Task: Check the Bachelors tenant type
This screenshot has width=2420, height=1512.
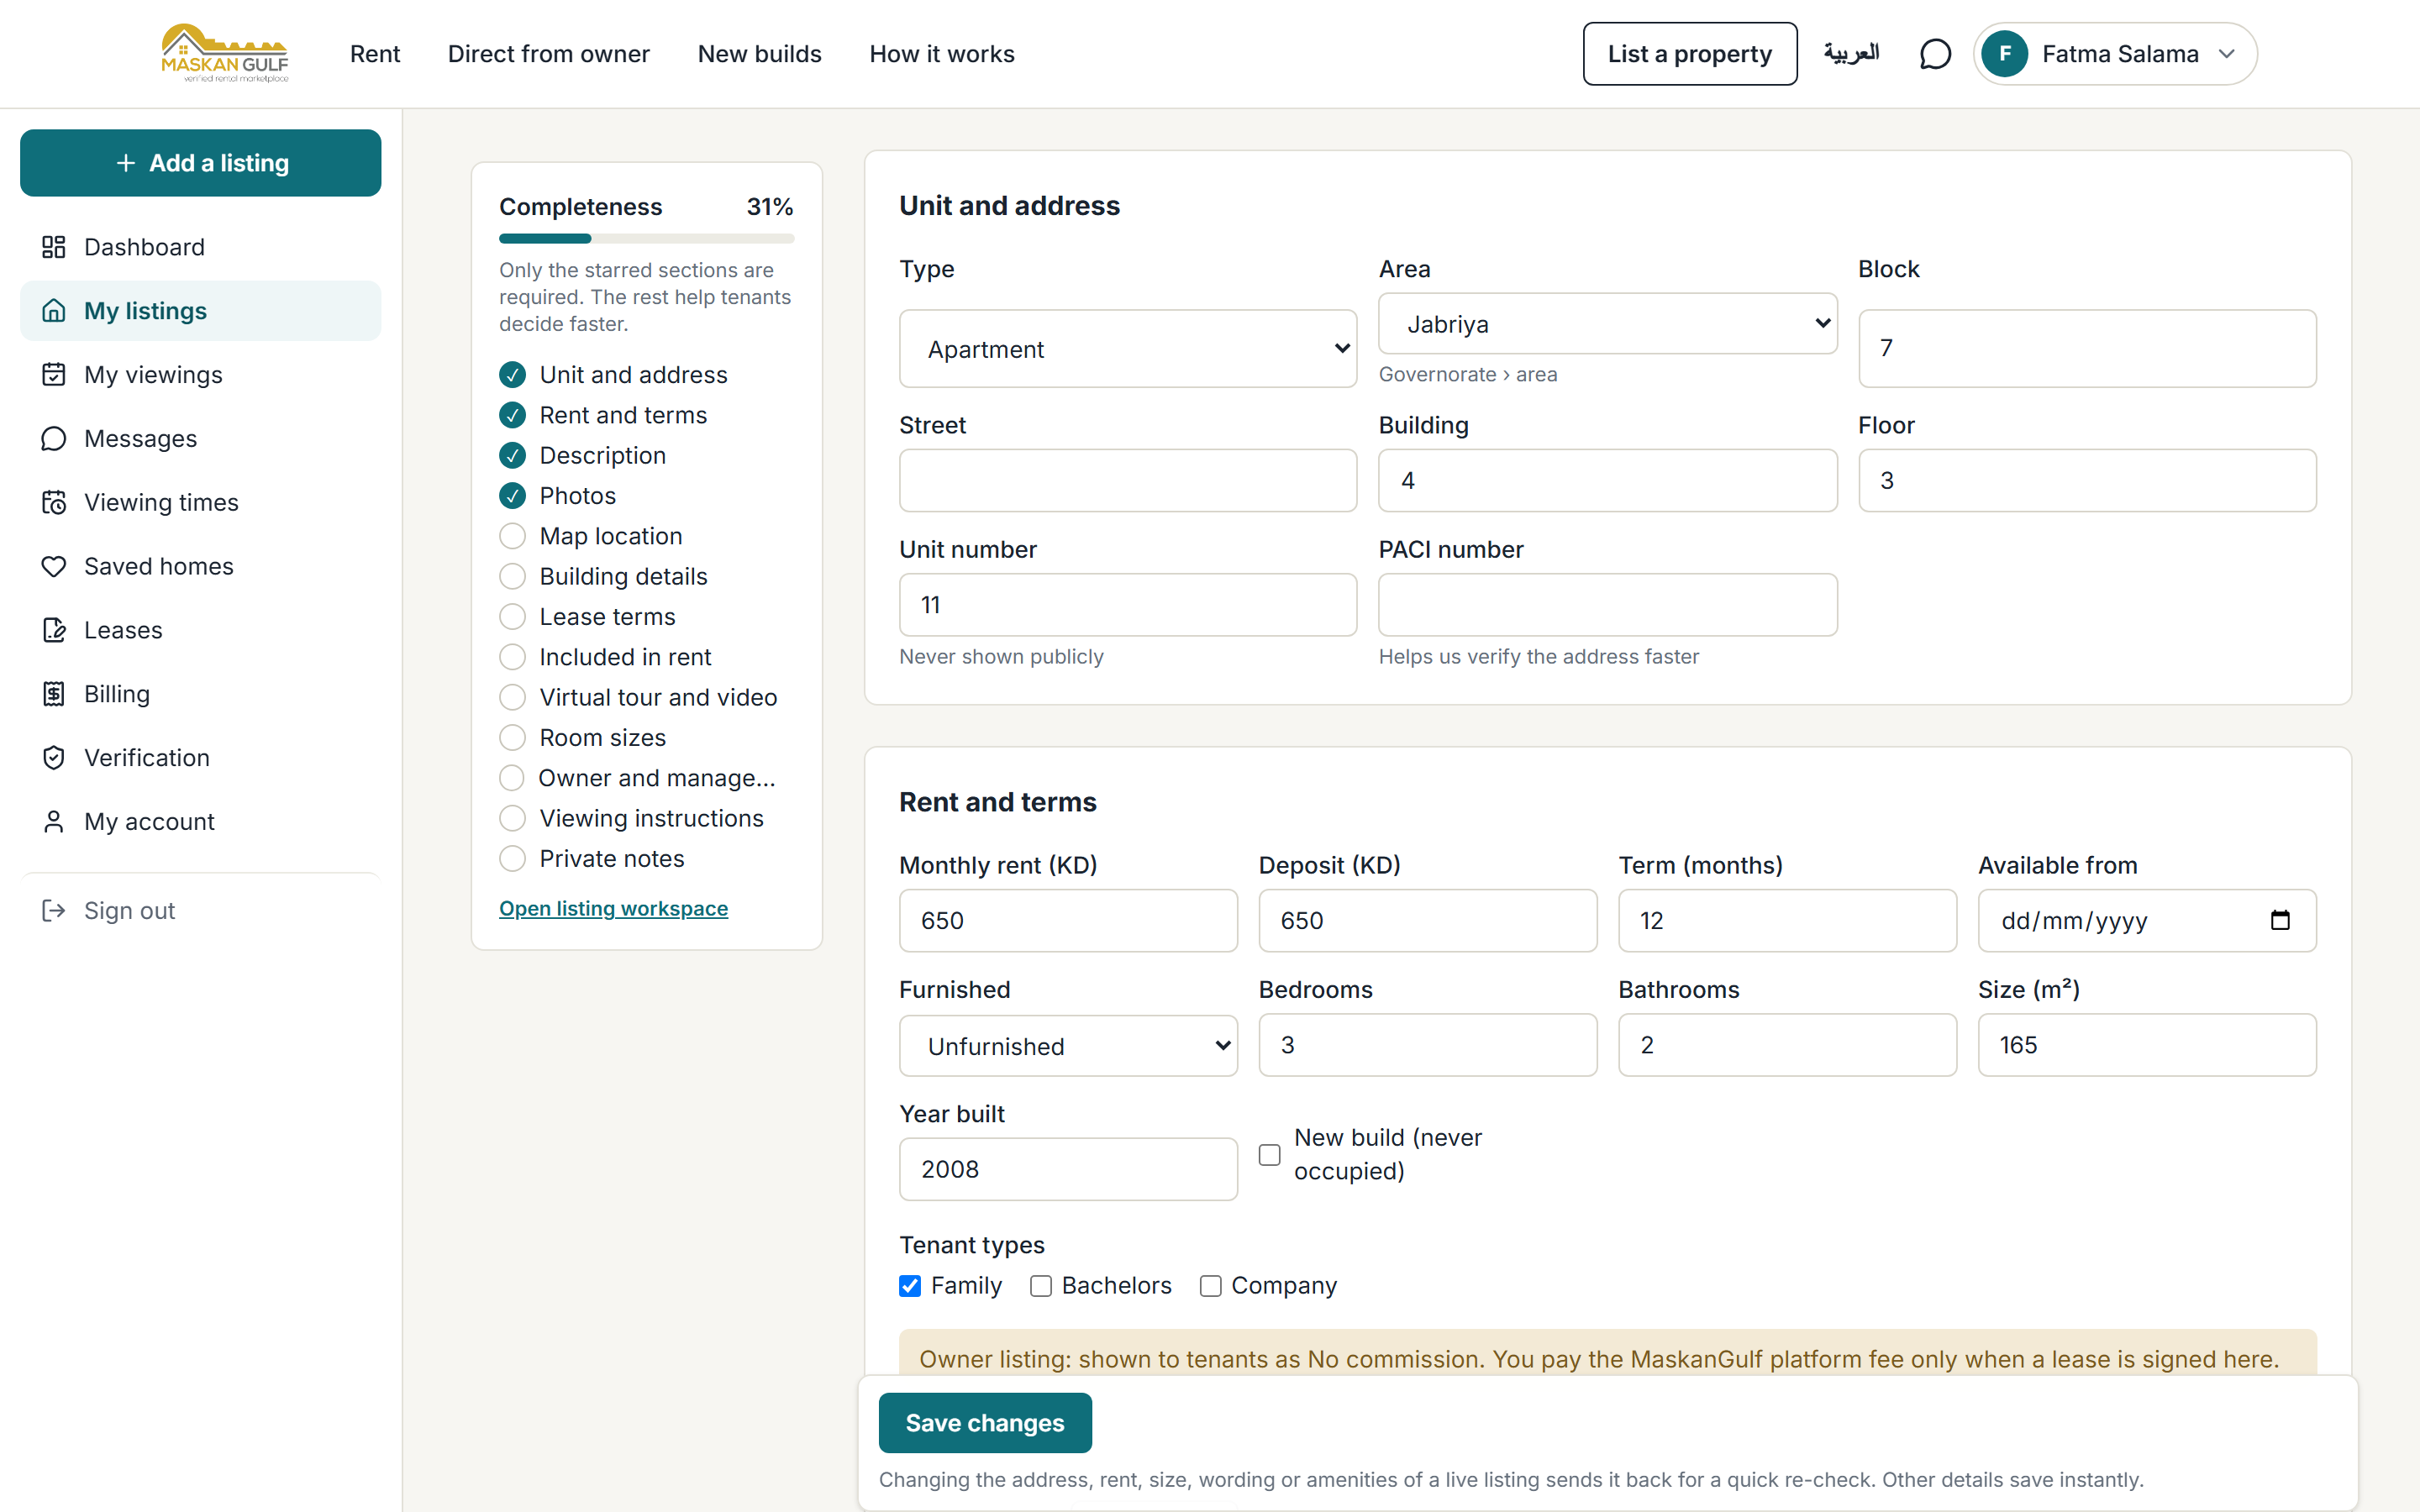Action: pos(1041,1286)
